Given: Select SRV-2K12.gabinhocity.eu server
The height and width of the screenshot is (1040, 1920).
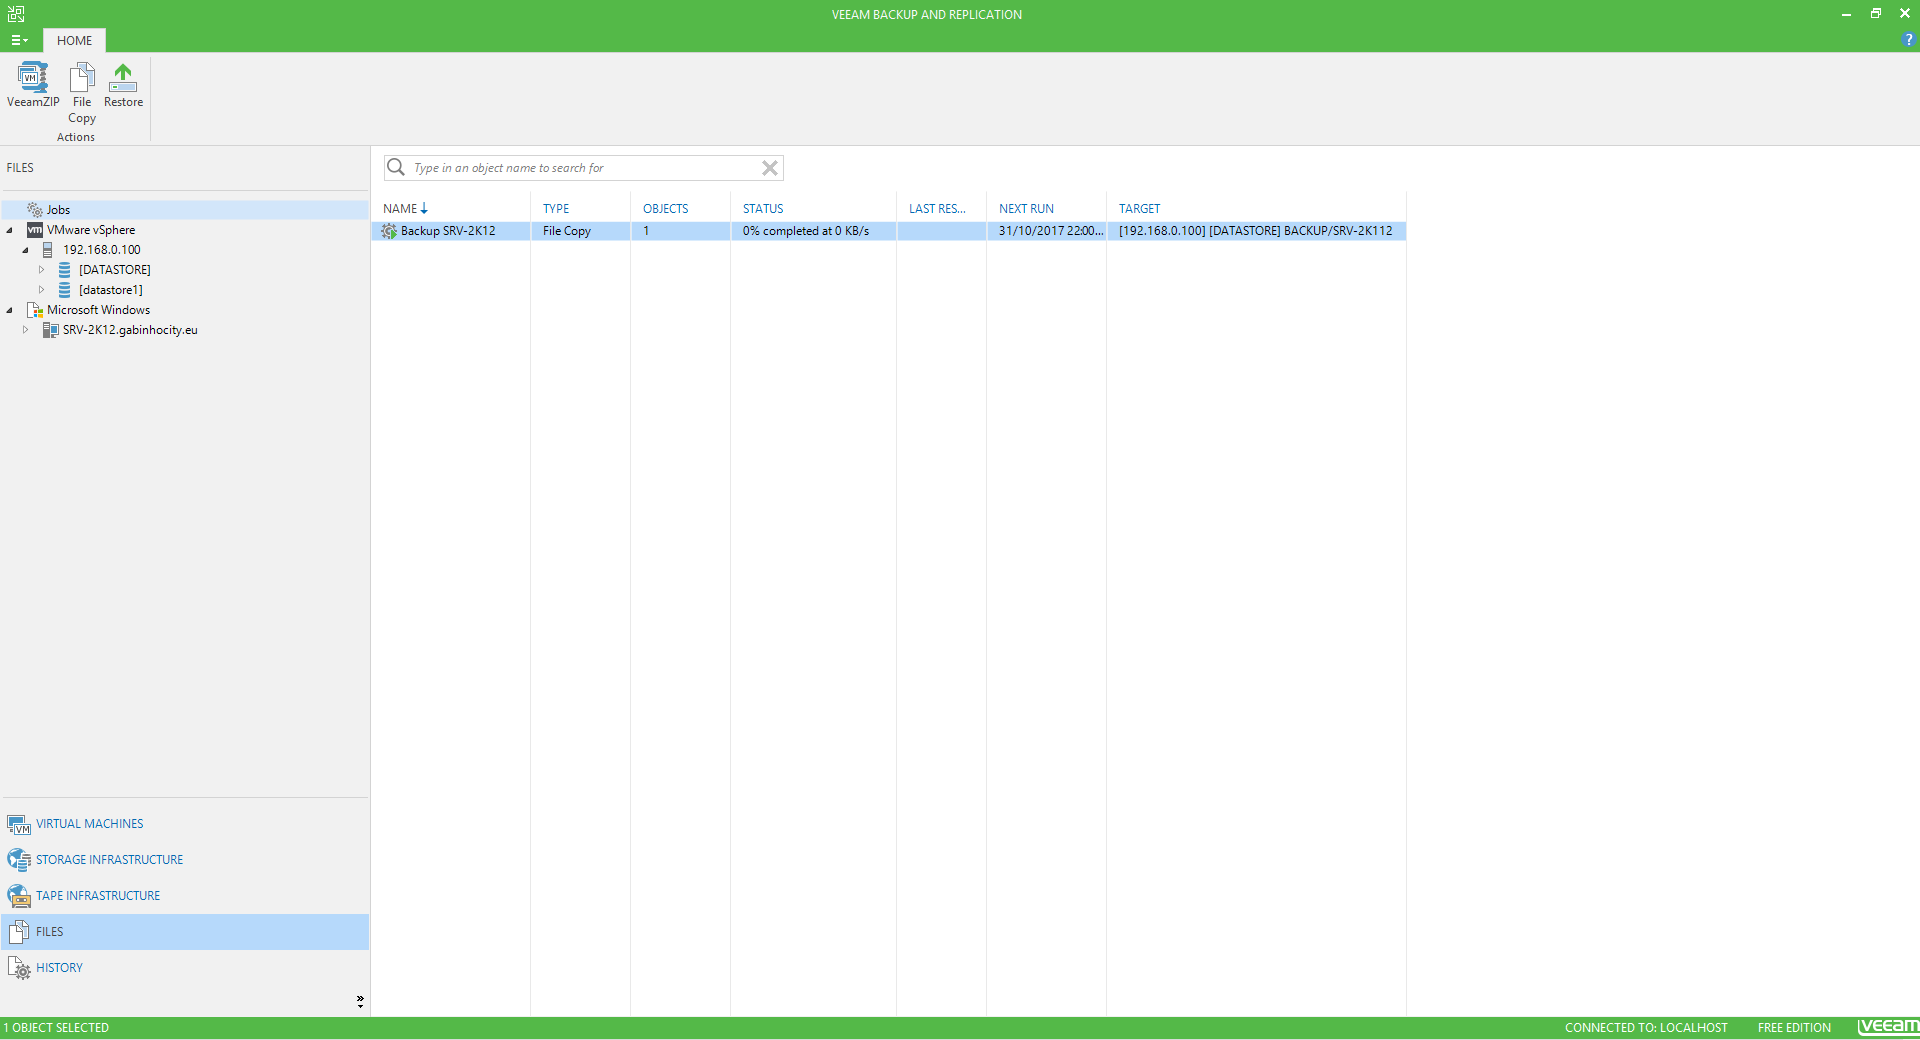Looking at the screenshot, I should pos(130,330).
